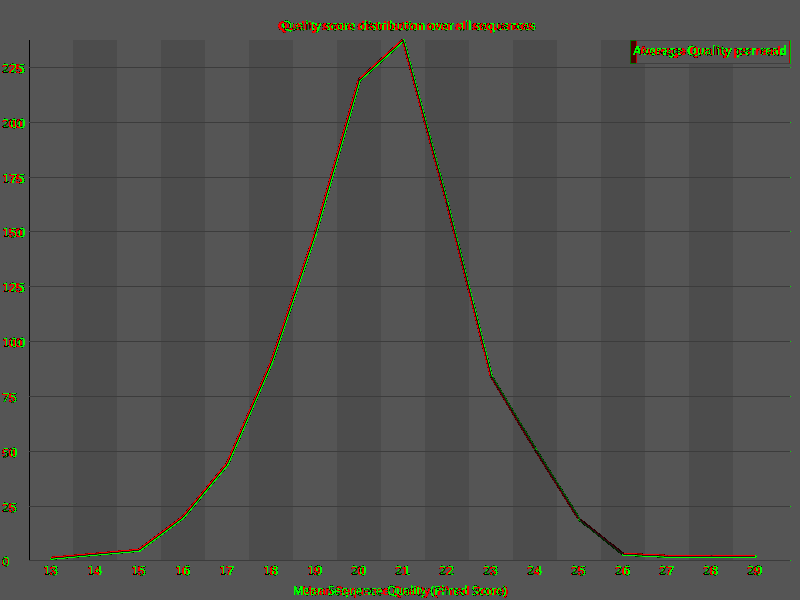Click the x-axis tick label 18
The image size is (800, 600).
[x=271, y=570]
